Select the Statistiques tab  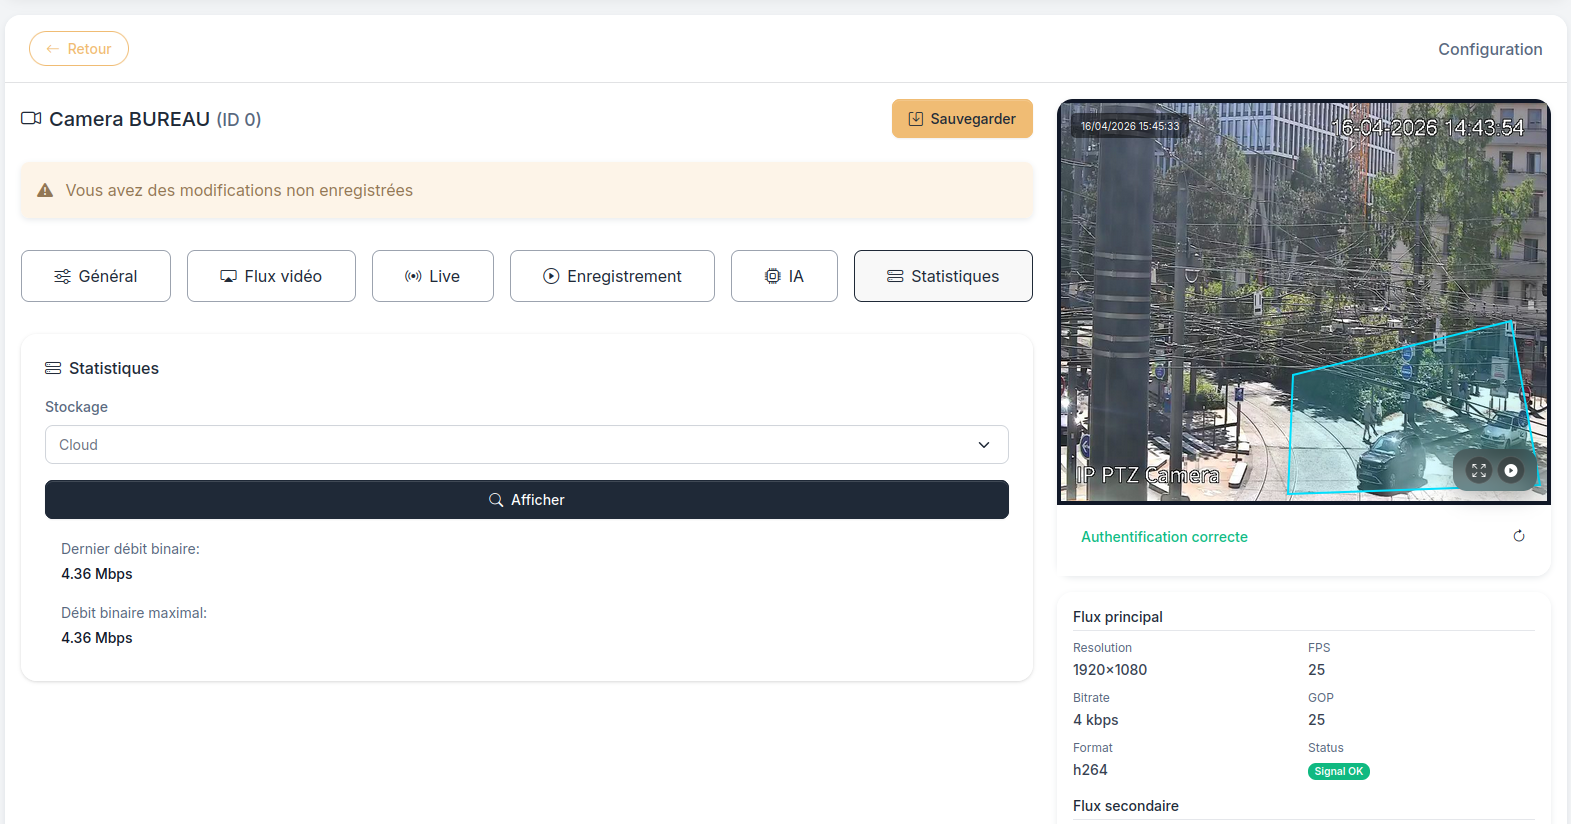click(943, 276)
